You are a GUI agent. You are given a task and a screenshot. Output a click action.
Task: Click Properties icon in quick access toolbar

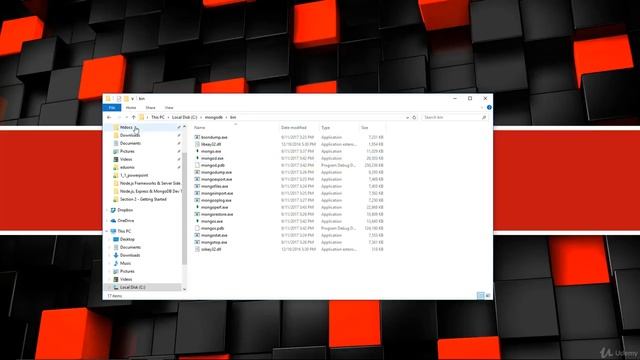(119, 98)
